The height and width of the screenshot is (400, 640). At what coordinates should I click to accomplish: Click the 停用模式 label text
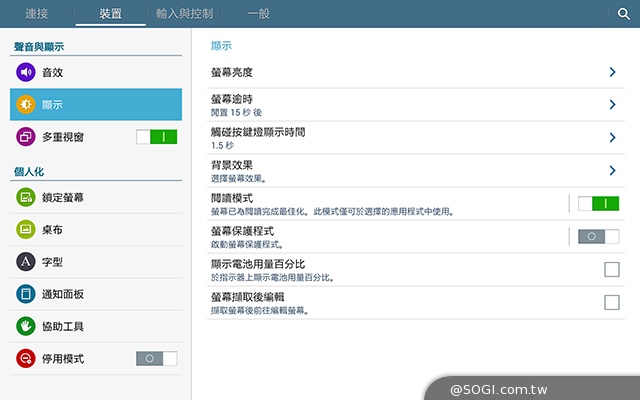pos(63,359)
